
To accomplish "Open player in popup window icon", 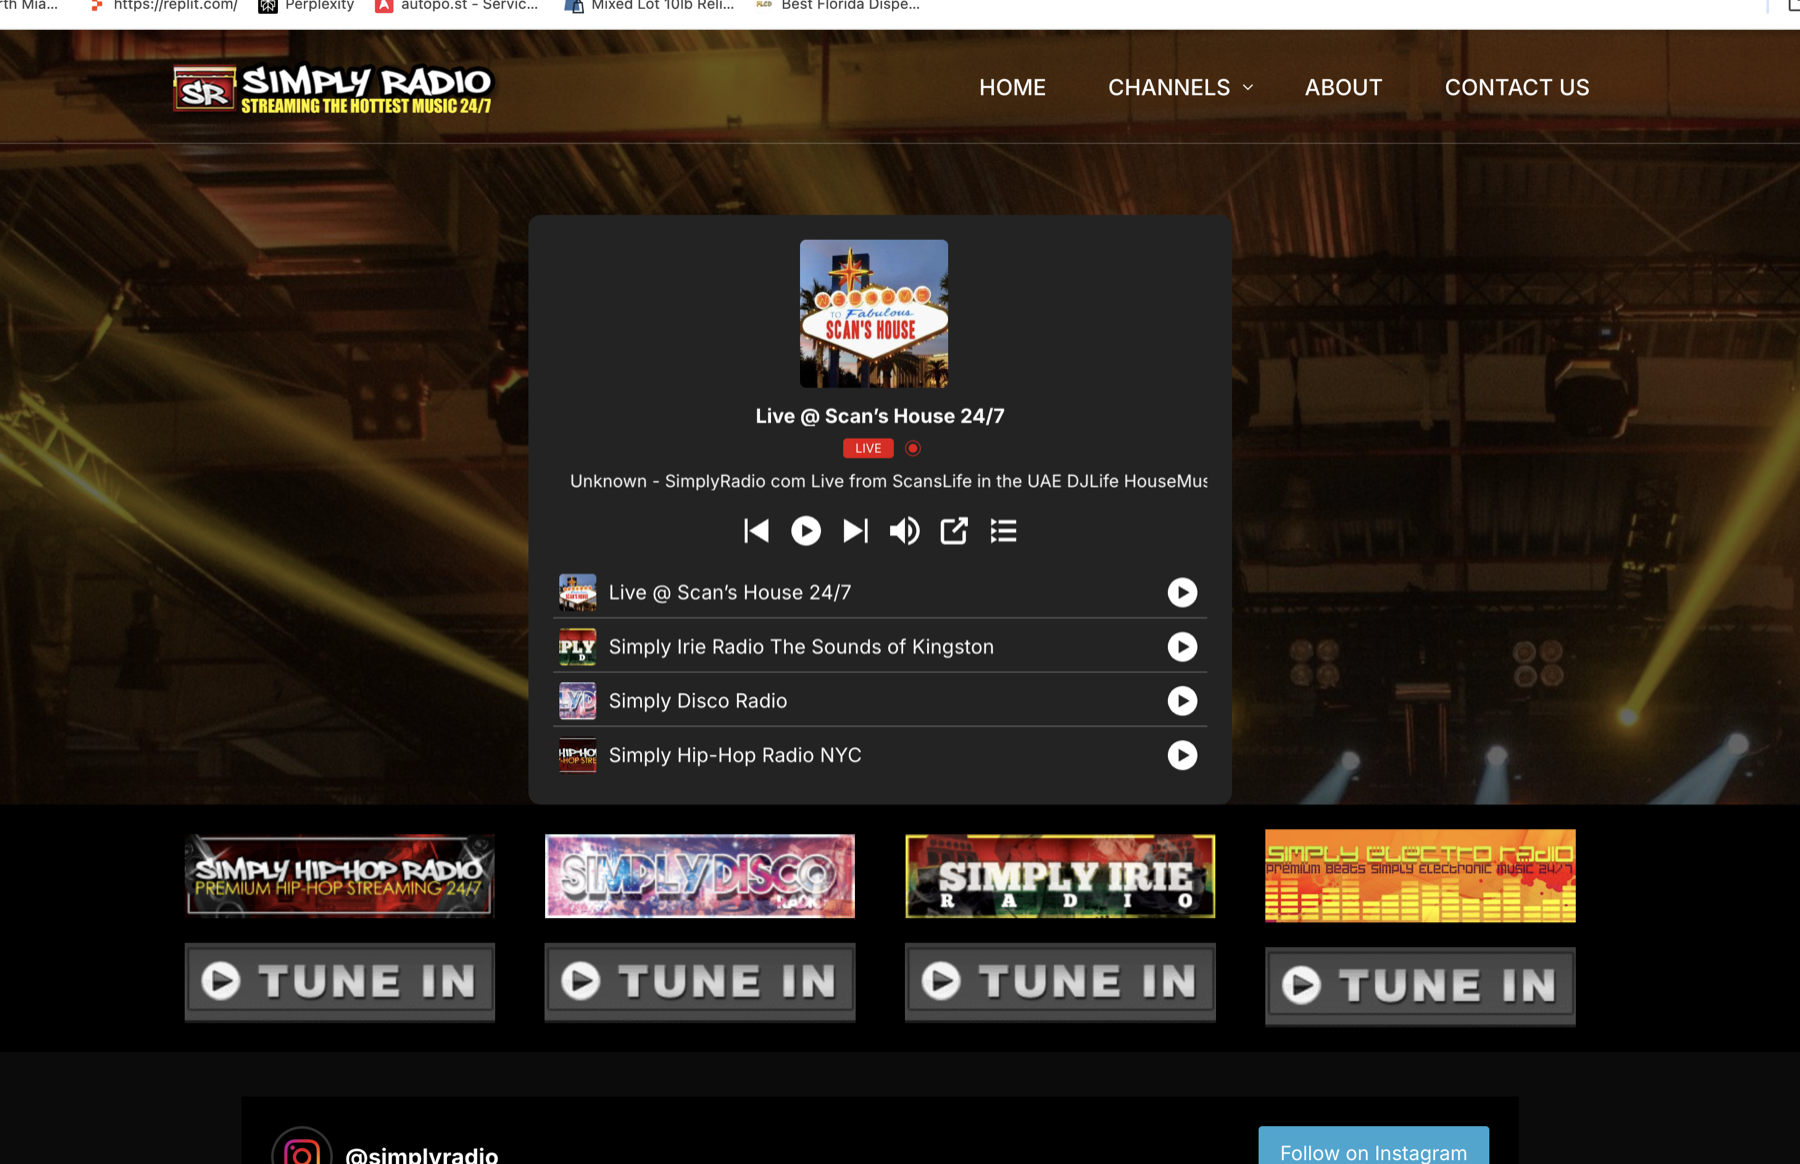I will (x=954, y=531).
